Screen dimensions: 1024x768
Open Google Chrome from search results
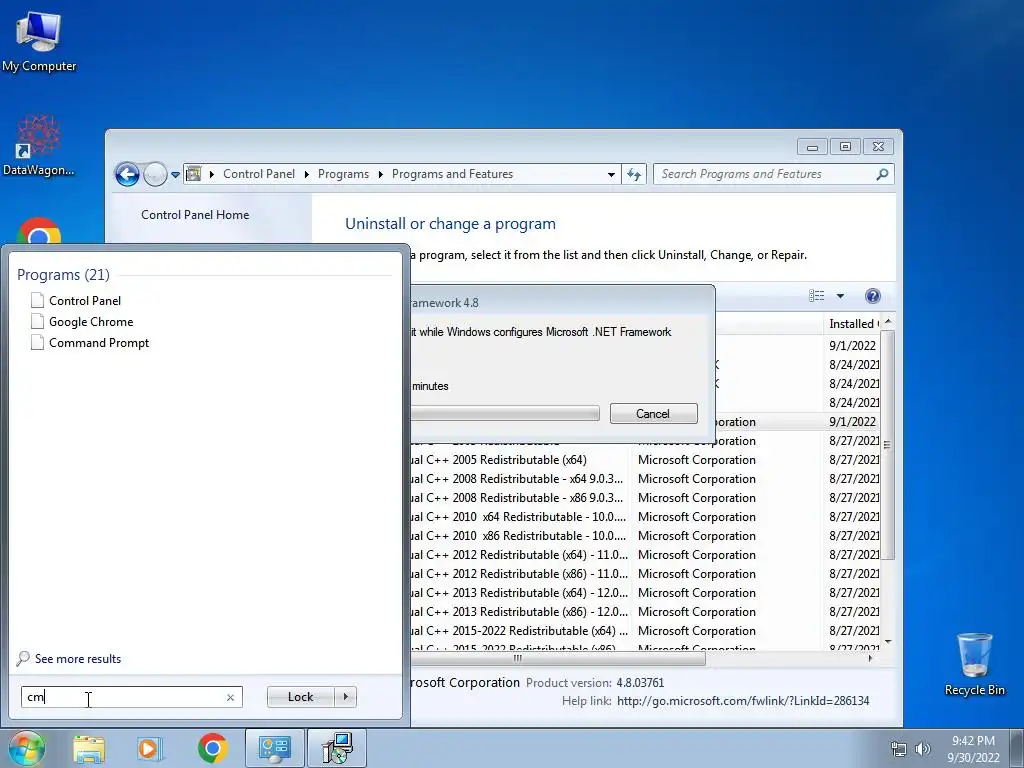point(91,321)
